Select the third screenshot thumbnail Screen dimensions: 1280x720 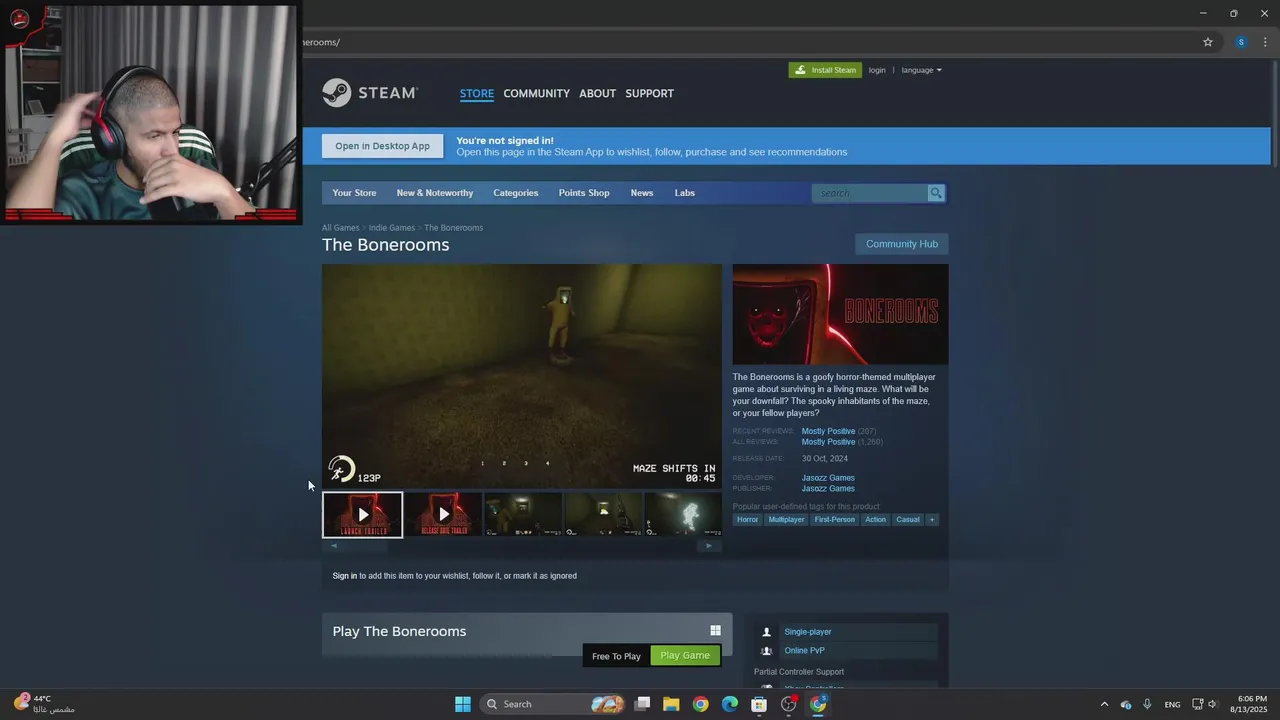tap(523, 515)
